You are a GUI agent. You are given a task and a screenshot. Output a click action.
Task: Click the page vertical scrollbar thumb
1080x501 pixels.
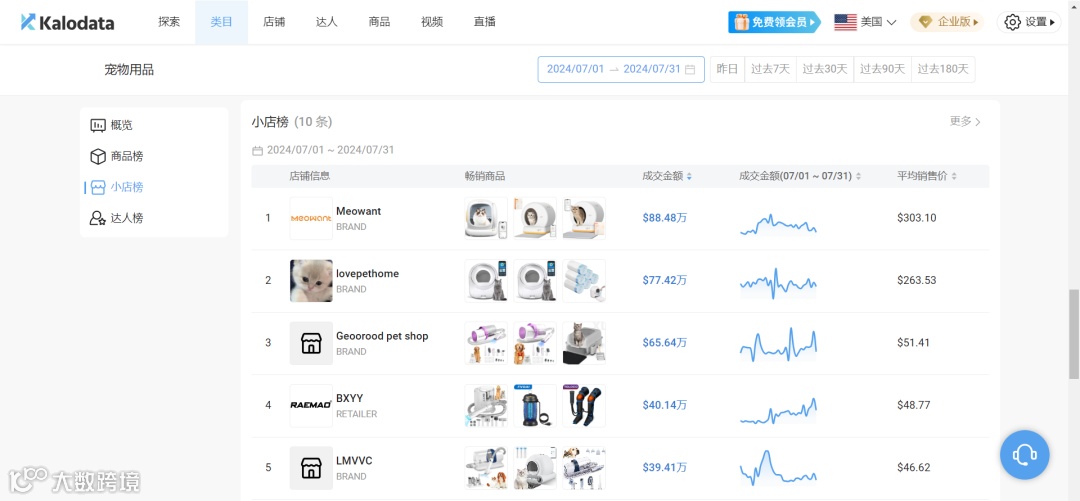(1073, 334)
